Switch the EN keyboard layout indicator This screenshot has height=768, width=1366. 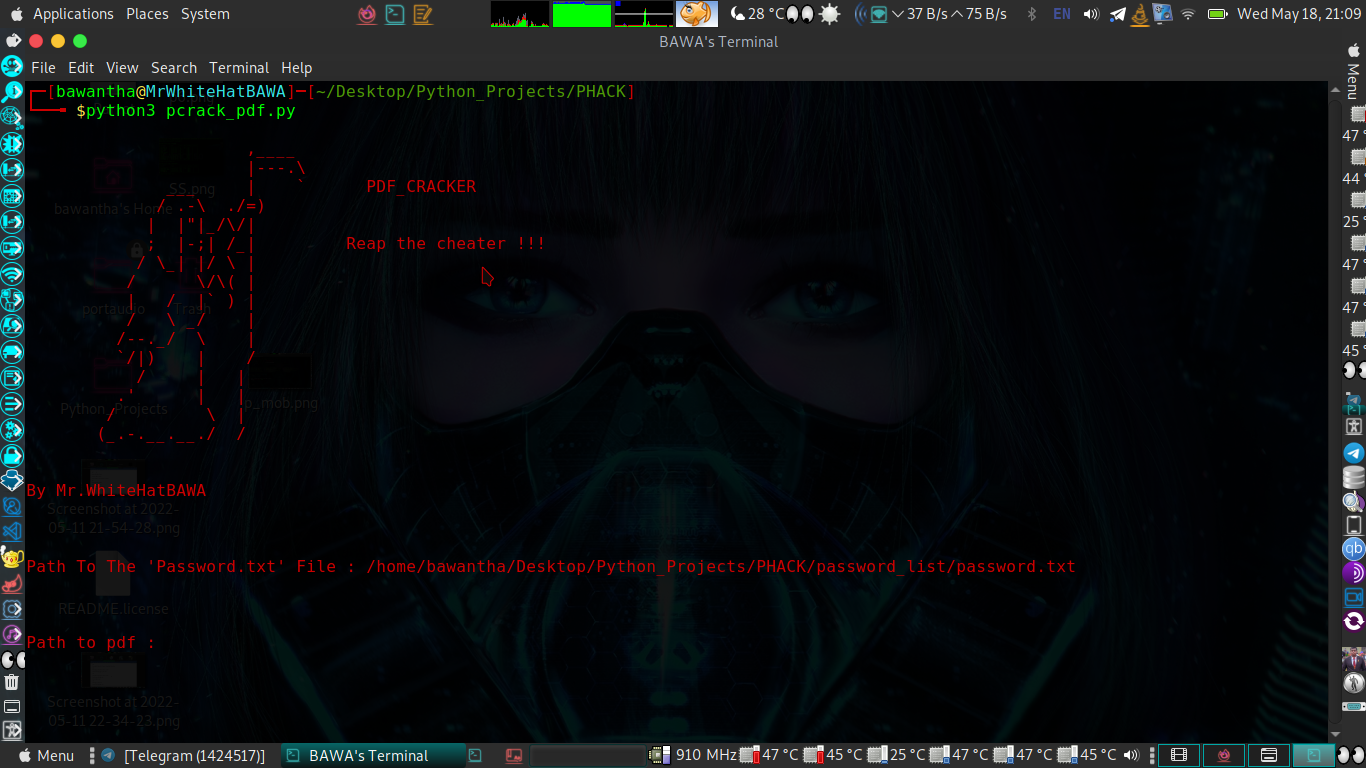click(x=1061, y=14)
